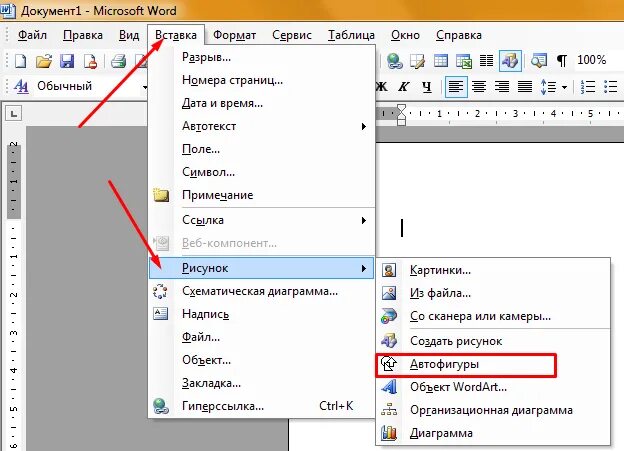The height and width of the screenshot is (451, 624).
Task: Open the Окно menu
Action: [405, 35]
